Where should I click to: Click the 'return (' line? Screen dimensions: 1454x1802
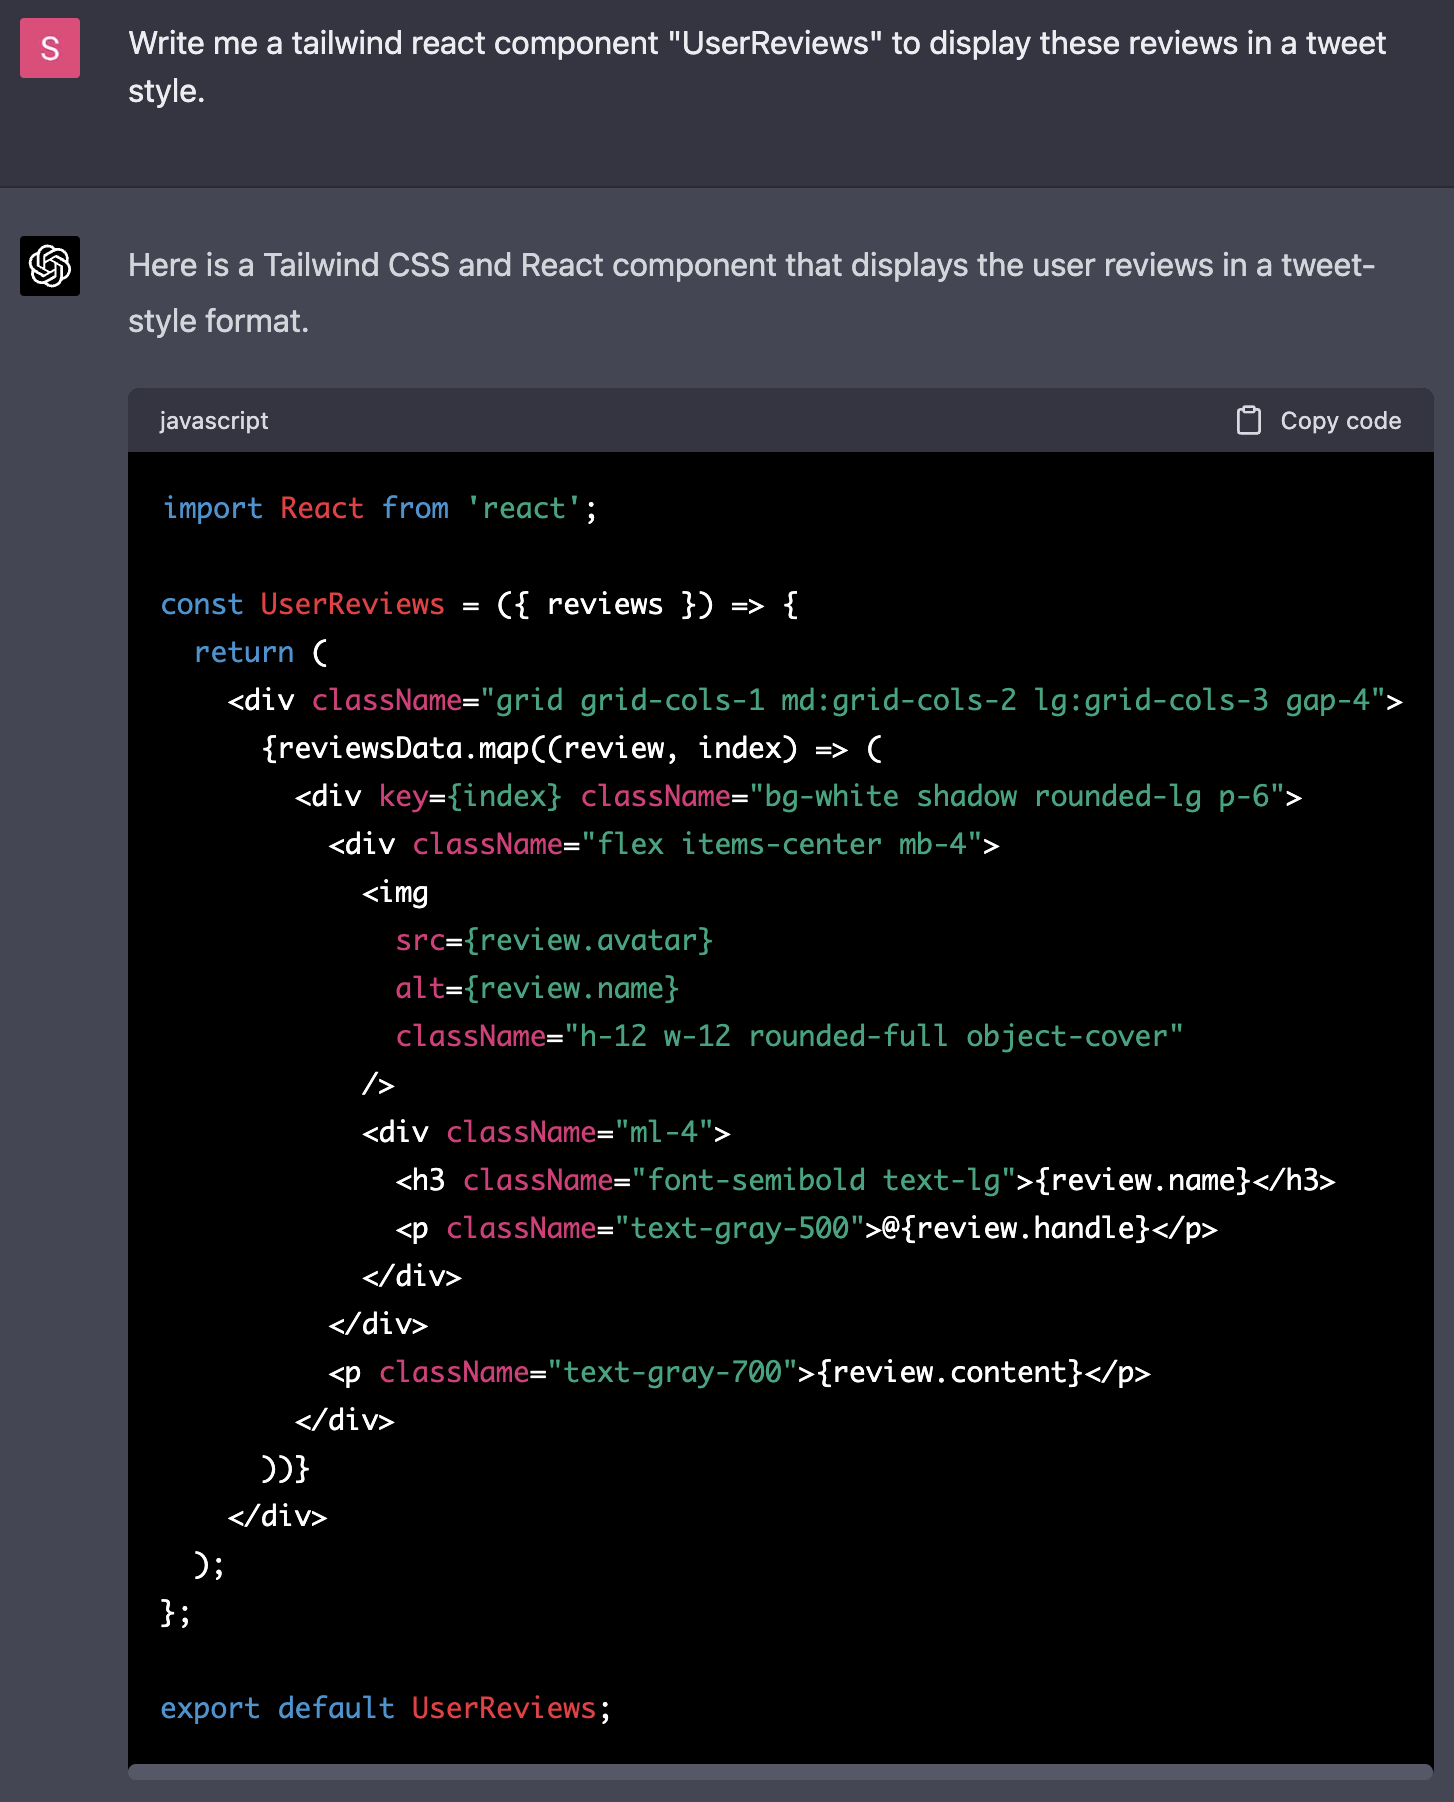click(261, 652)
